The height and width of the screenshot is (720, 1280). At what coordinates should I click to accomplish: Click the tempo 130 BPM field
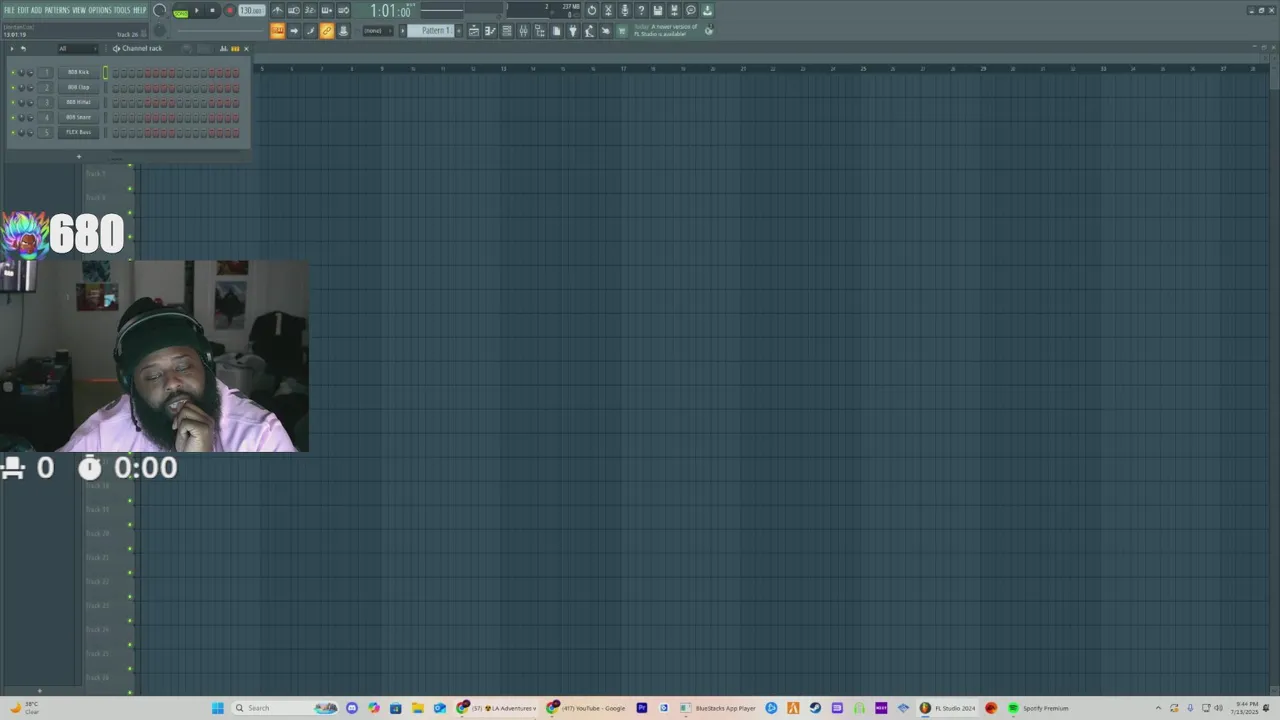(251, 10)
